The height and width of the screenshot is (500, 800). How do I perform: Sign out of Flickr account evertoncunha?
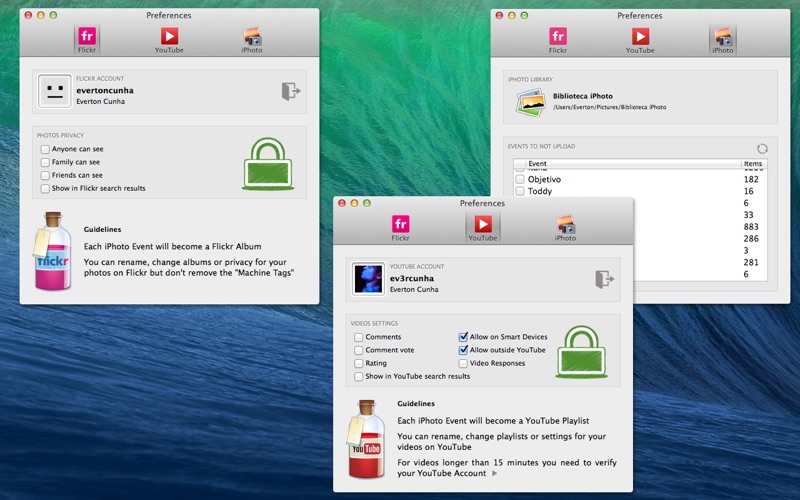pyautogui.click(x=291, y=91)
